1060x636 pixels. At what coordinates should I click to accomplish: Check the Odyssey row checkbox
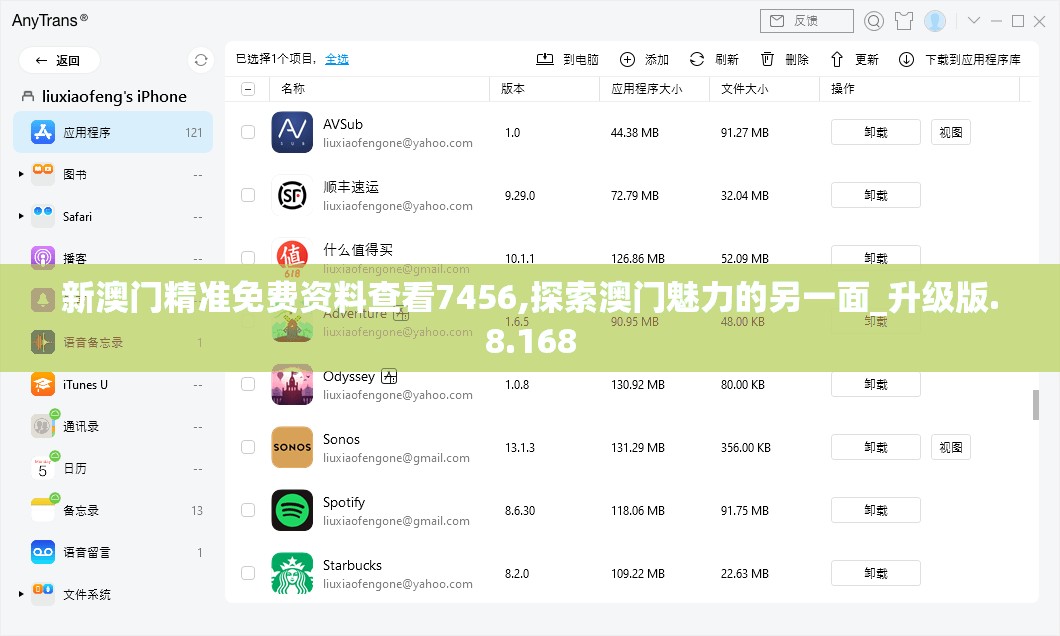(248, 384)
